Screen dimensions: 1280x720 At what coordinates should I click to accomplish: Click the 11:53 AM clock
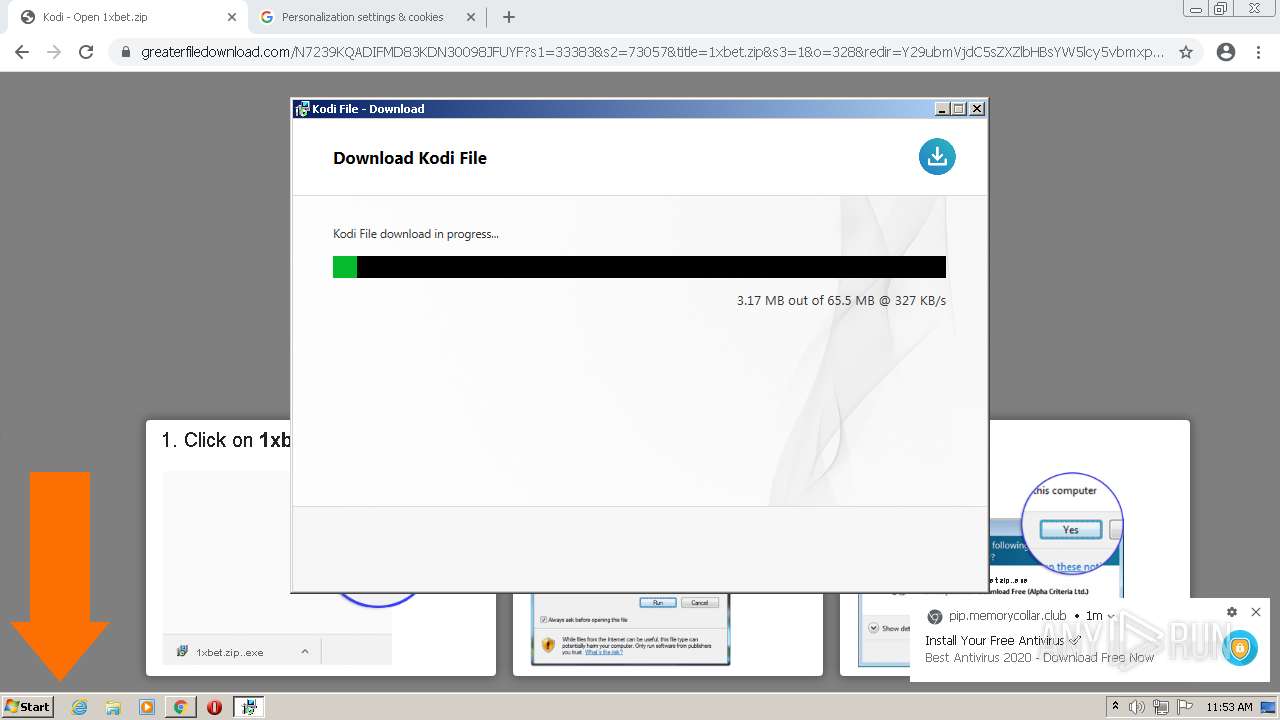[1229, 707]
